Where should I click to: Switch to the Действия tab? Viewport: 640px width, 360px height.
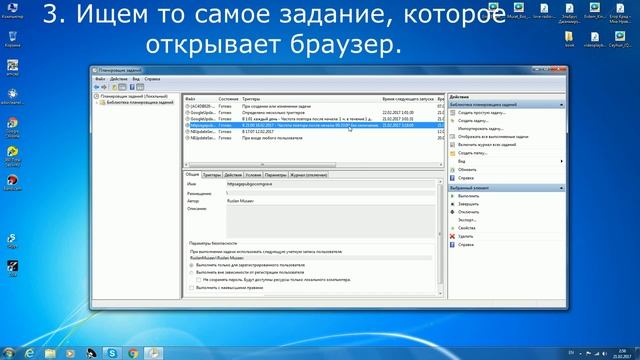tap(233, 175)
